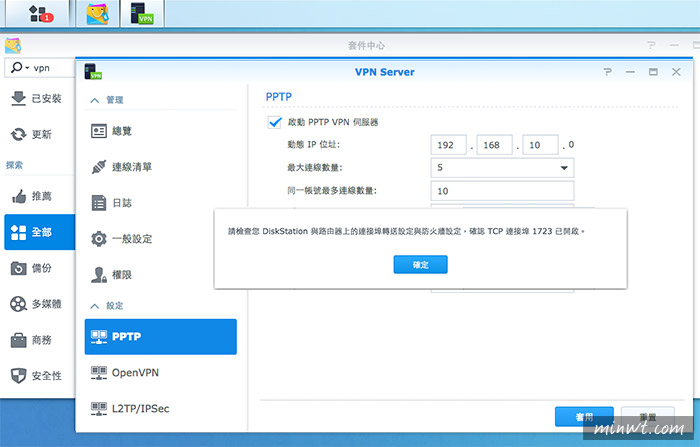Open the 商務 (Business) category in Package Center

point(39,340)
